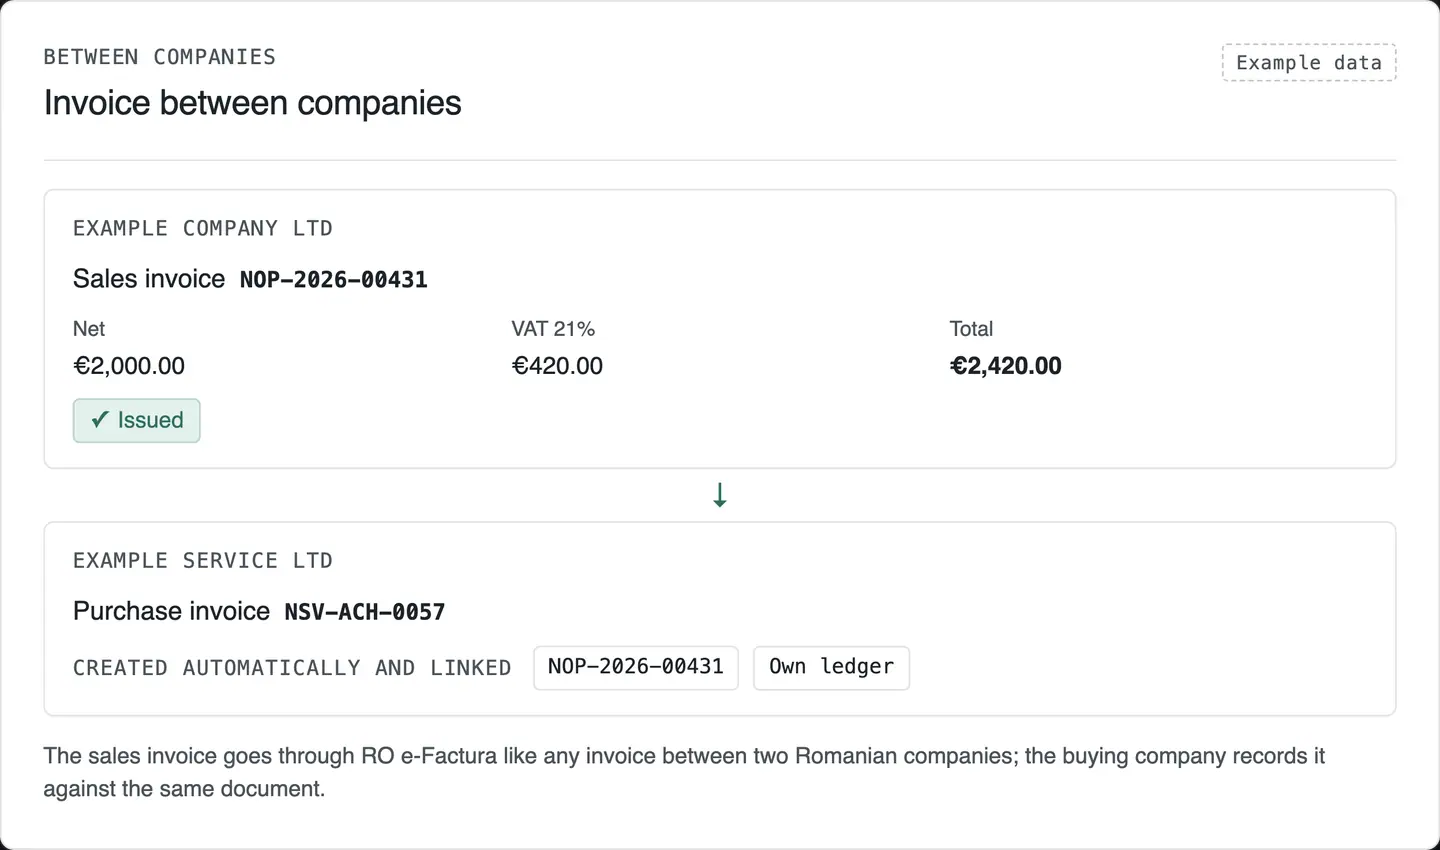
Task: Click the CREATED AUTOMATICALLY AND LINKED label
Action: (292, 668)
